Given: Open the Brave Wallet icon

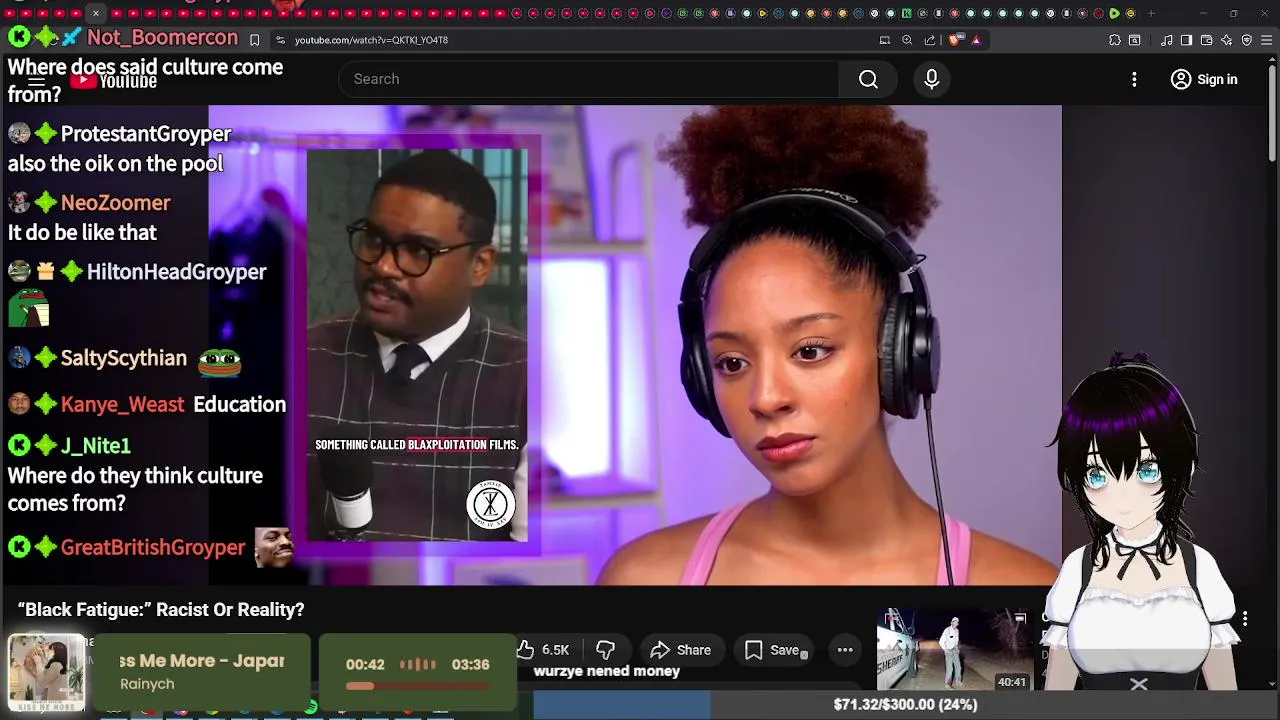Looking at the screenshot, I should pos(1206,40).
